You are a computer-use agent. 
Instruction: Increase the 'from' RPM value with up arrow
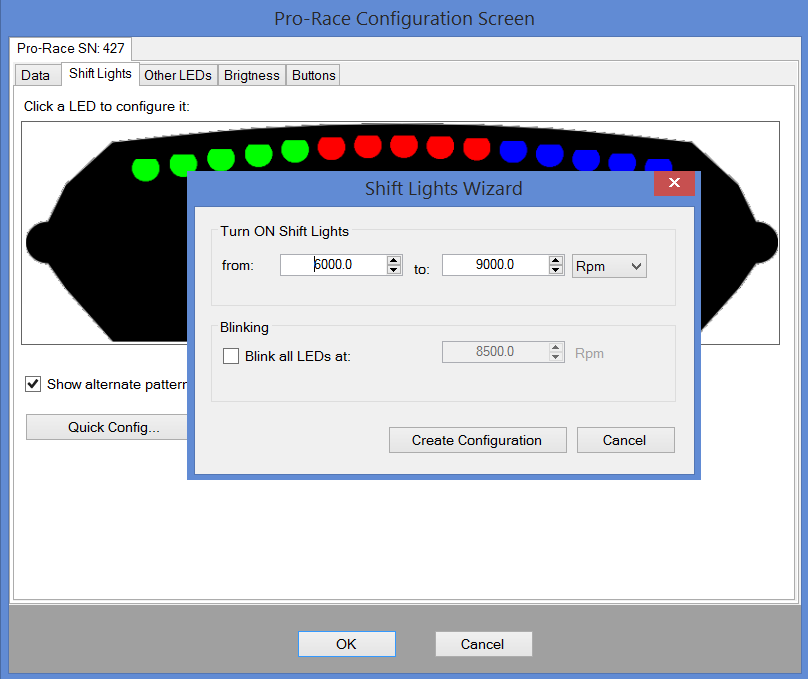point(394,260)
